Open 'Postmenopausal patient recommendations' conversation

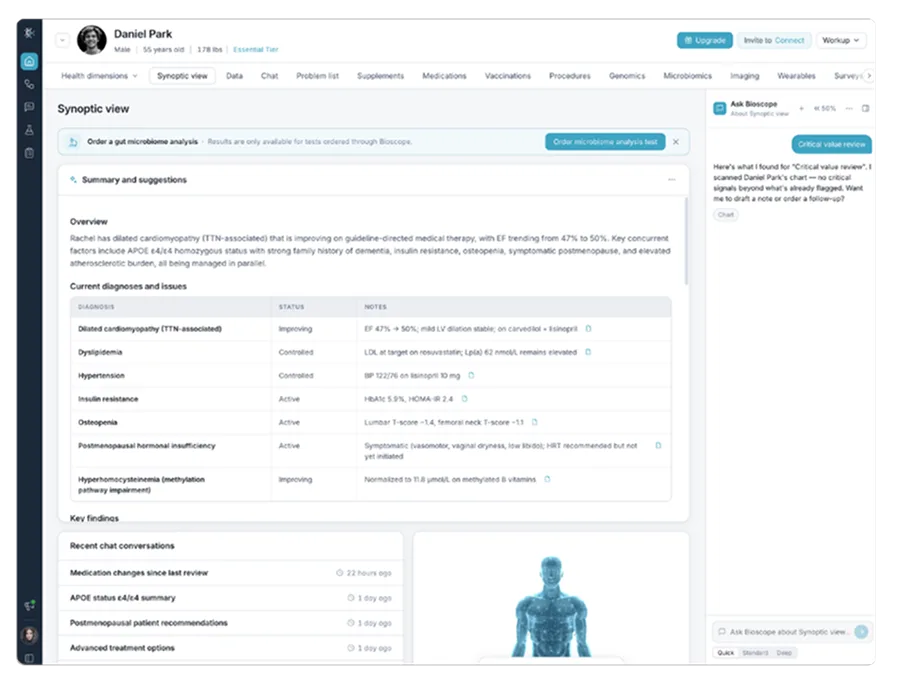pyautogui.click(x=230, y=623)
